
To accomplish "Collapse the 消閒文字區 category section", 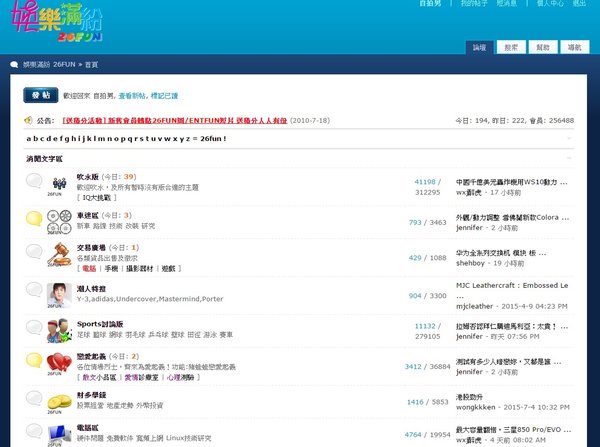I will (569, 158).
